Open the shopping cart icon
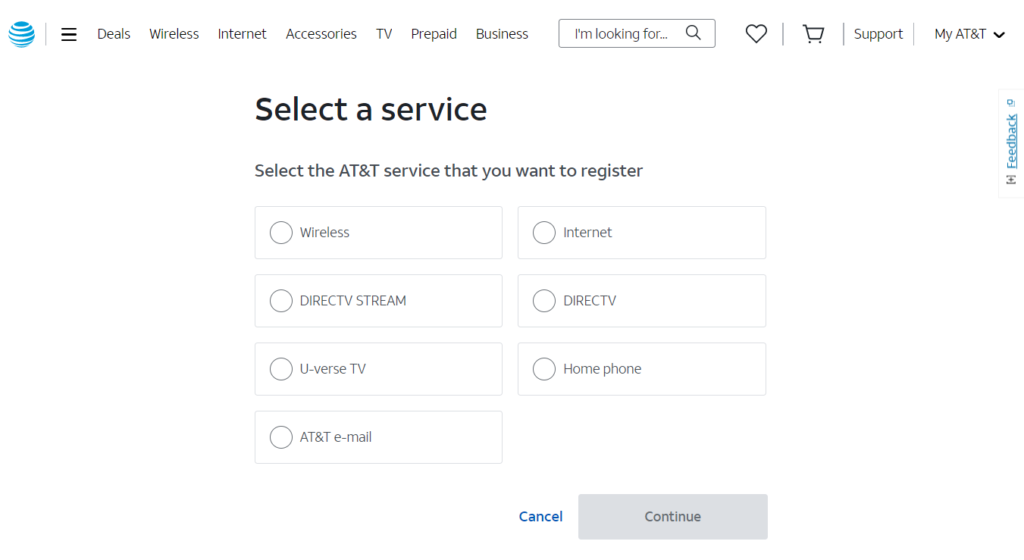Viewport: 1024px width, 560px height. point(813,33)
